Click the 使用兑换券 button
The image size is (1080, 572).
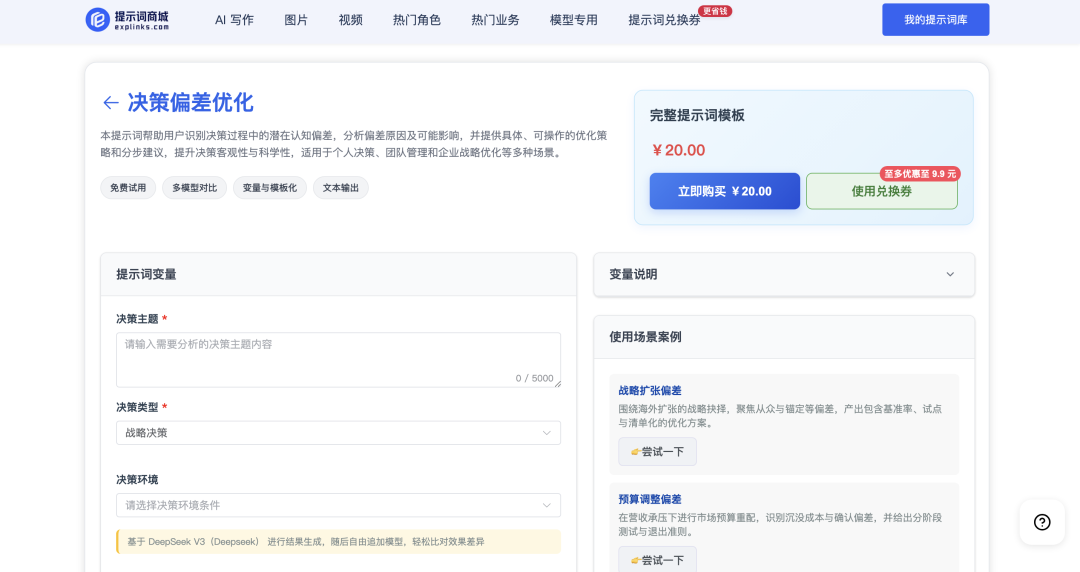pyautogui.click(x=881, y=192)
